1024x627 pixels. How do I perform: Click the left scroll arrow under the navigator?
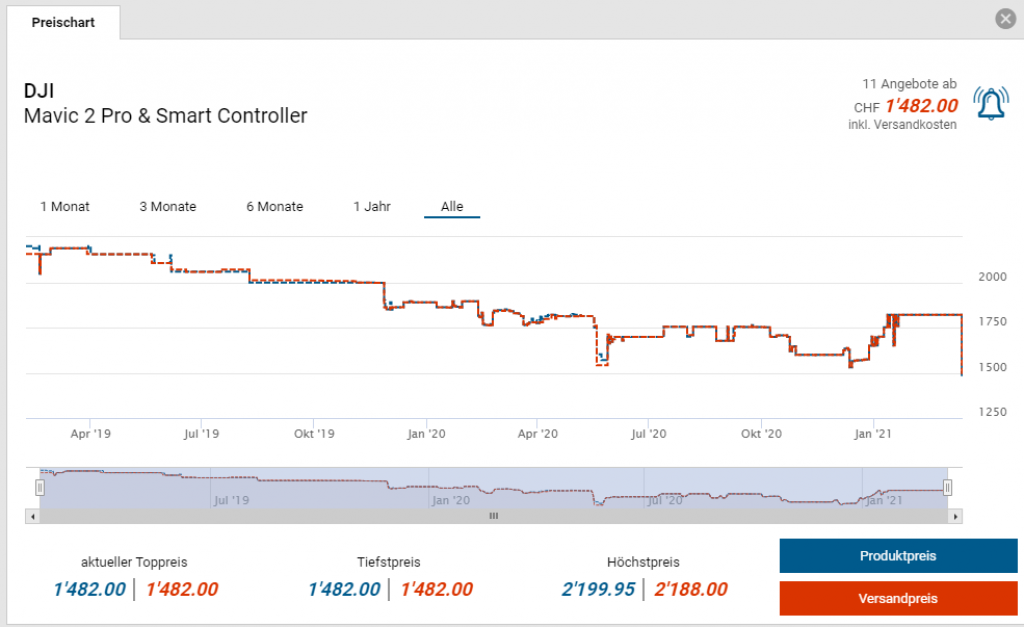(x=33, y=516)
